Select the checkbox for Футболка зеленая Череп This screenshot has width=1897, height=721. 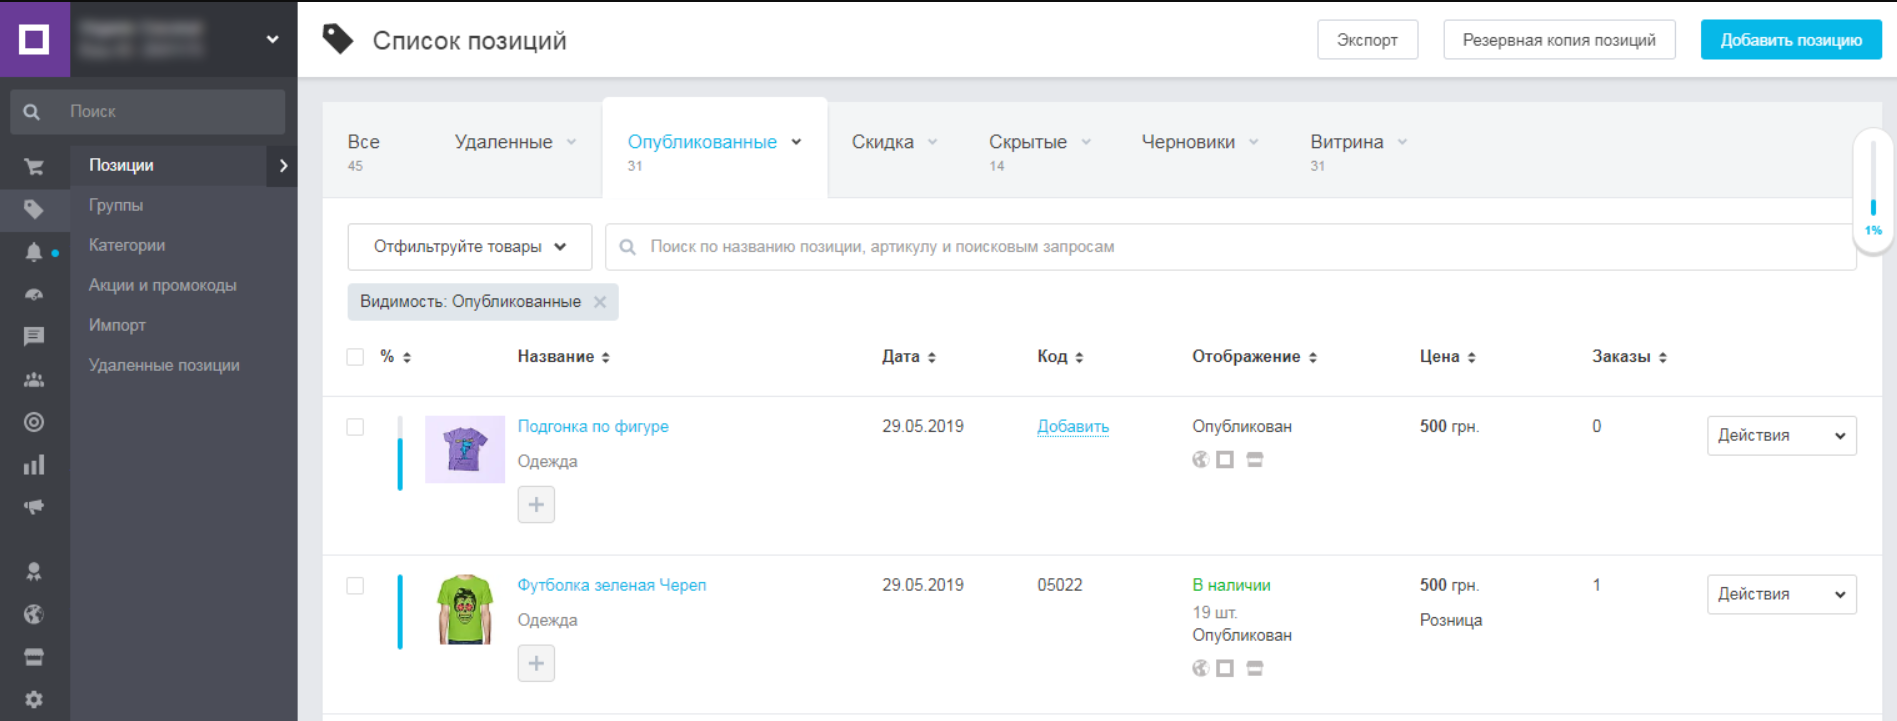(x=355, y=586)
